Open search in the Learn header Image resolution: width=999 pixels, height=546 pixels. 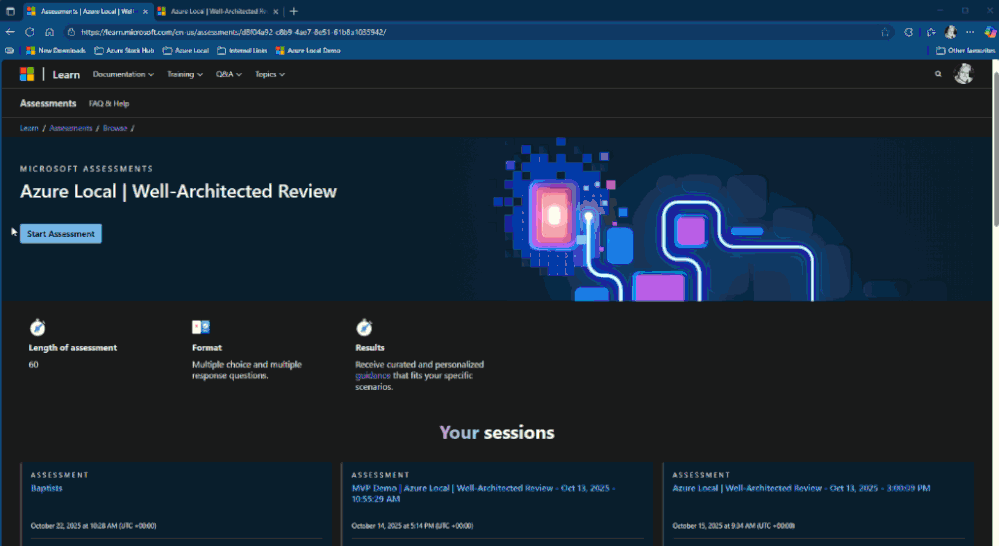tap(938, 74)
